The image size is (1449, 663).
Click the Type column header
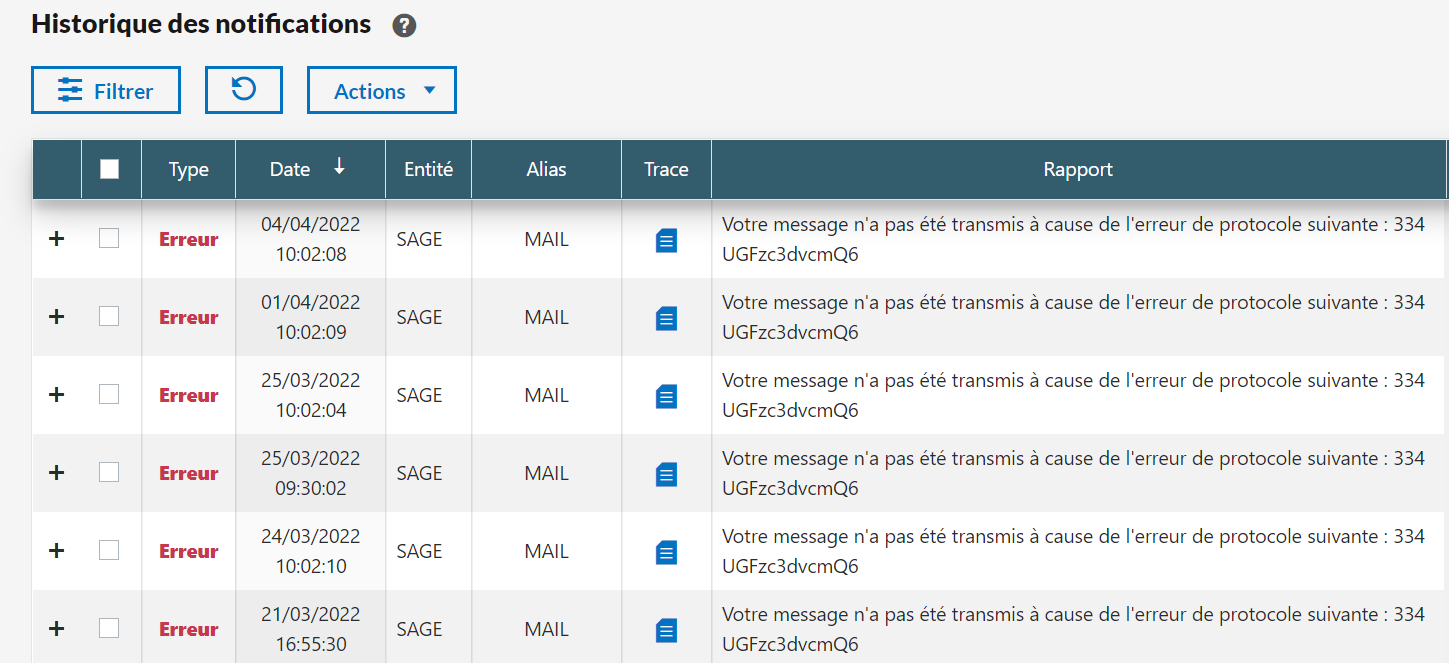(x=188, y=169)
